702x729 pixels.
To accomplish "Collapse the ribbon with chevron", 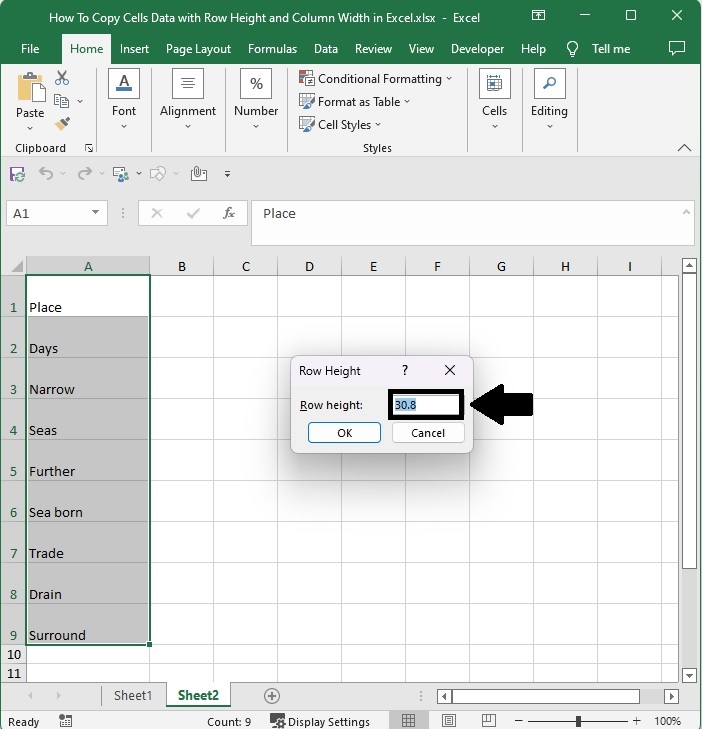I will [684, 148].
